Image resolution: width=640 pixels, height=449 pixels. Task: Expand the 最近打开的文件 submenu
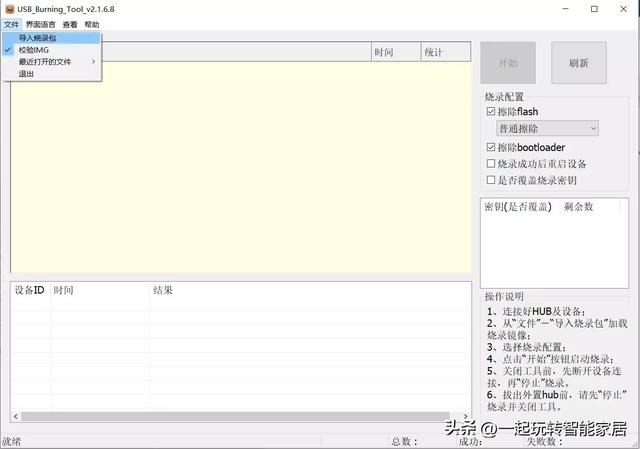(52, 62)
